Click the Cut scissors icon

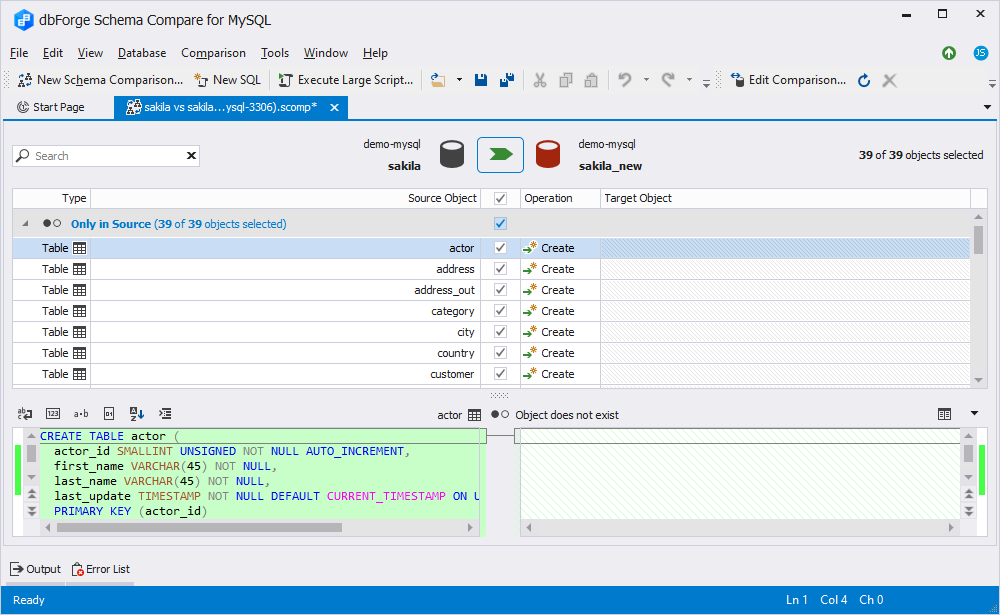[540, 80]
